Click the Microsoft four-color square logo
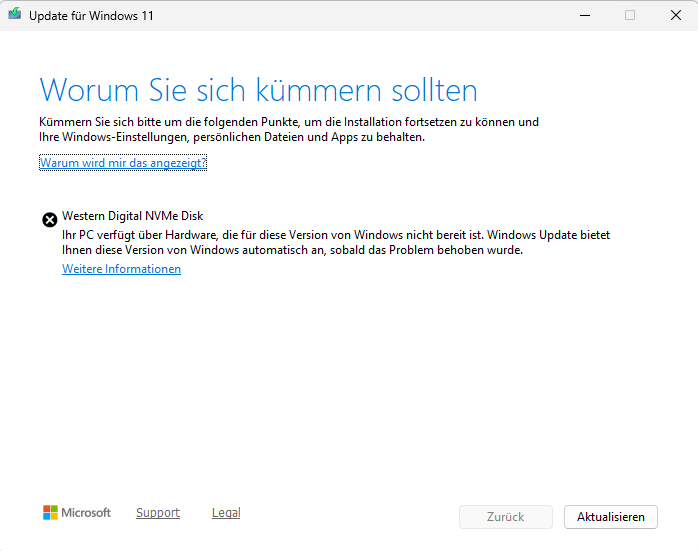The width and height of the screenshot is (698, 551). point(50,513)
